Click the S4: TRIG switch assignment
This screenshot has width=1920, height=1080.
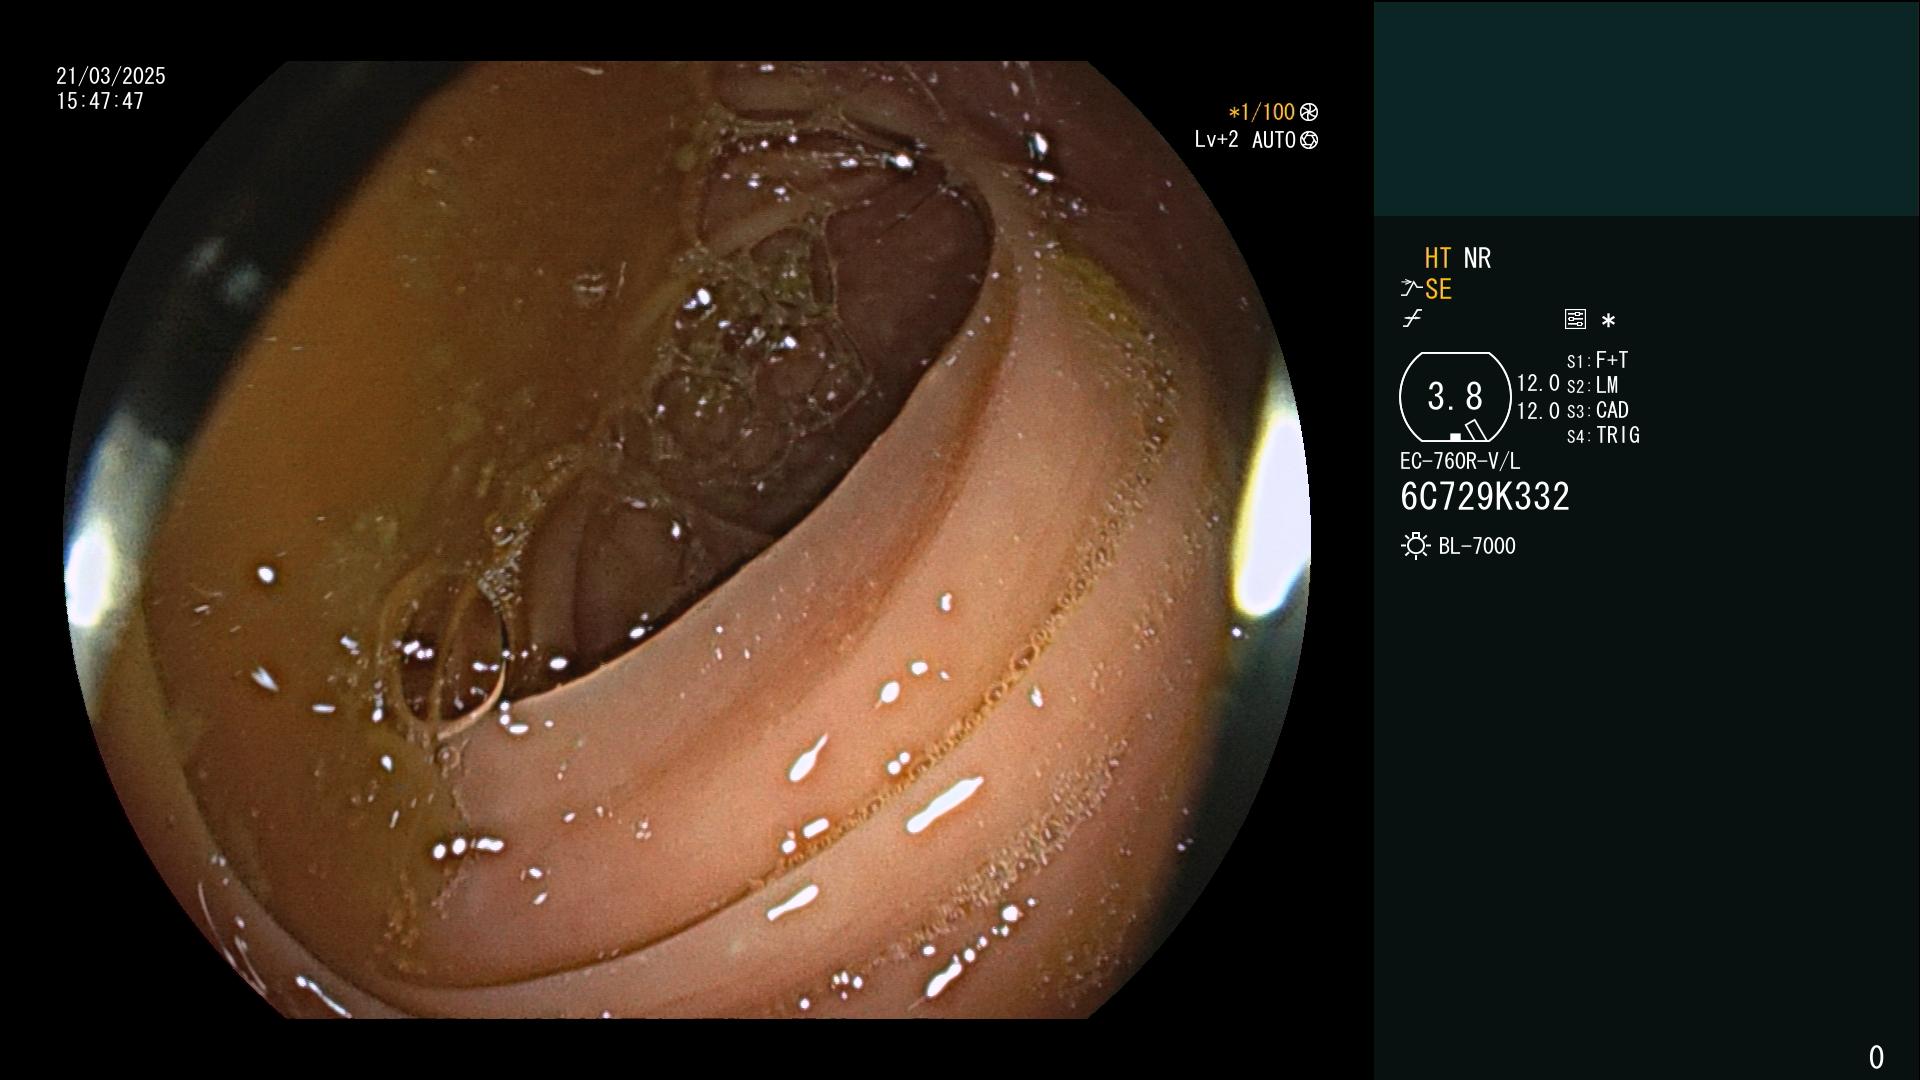(1603, 435)
